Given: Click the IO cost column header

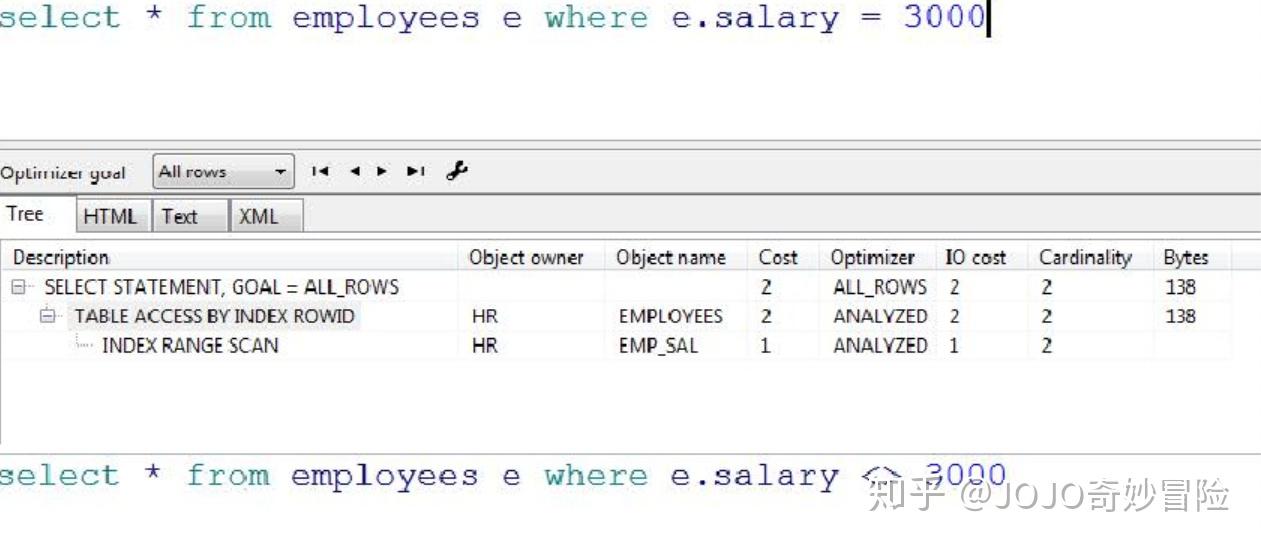Looking at the screenshot, I should pos(981,257).
